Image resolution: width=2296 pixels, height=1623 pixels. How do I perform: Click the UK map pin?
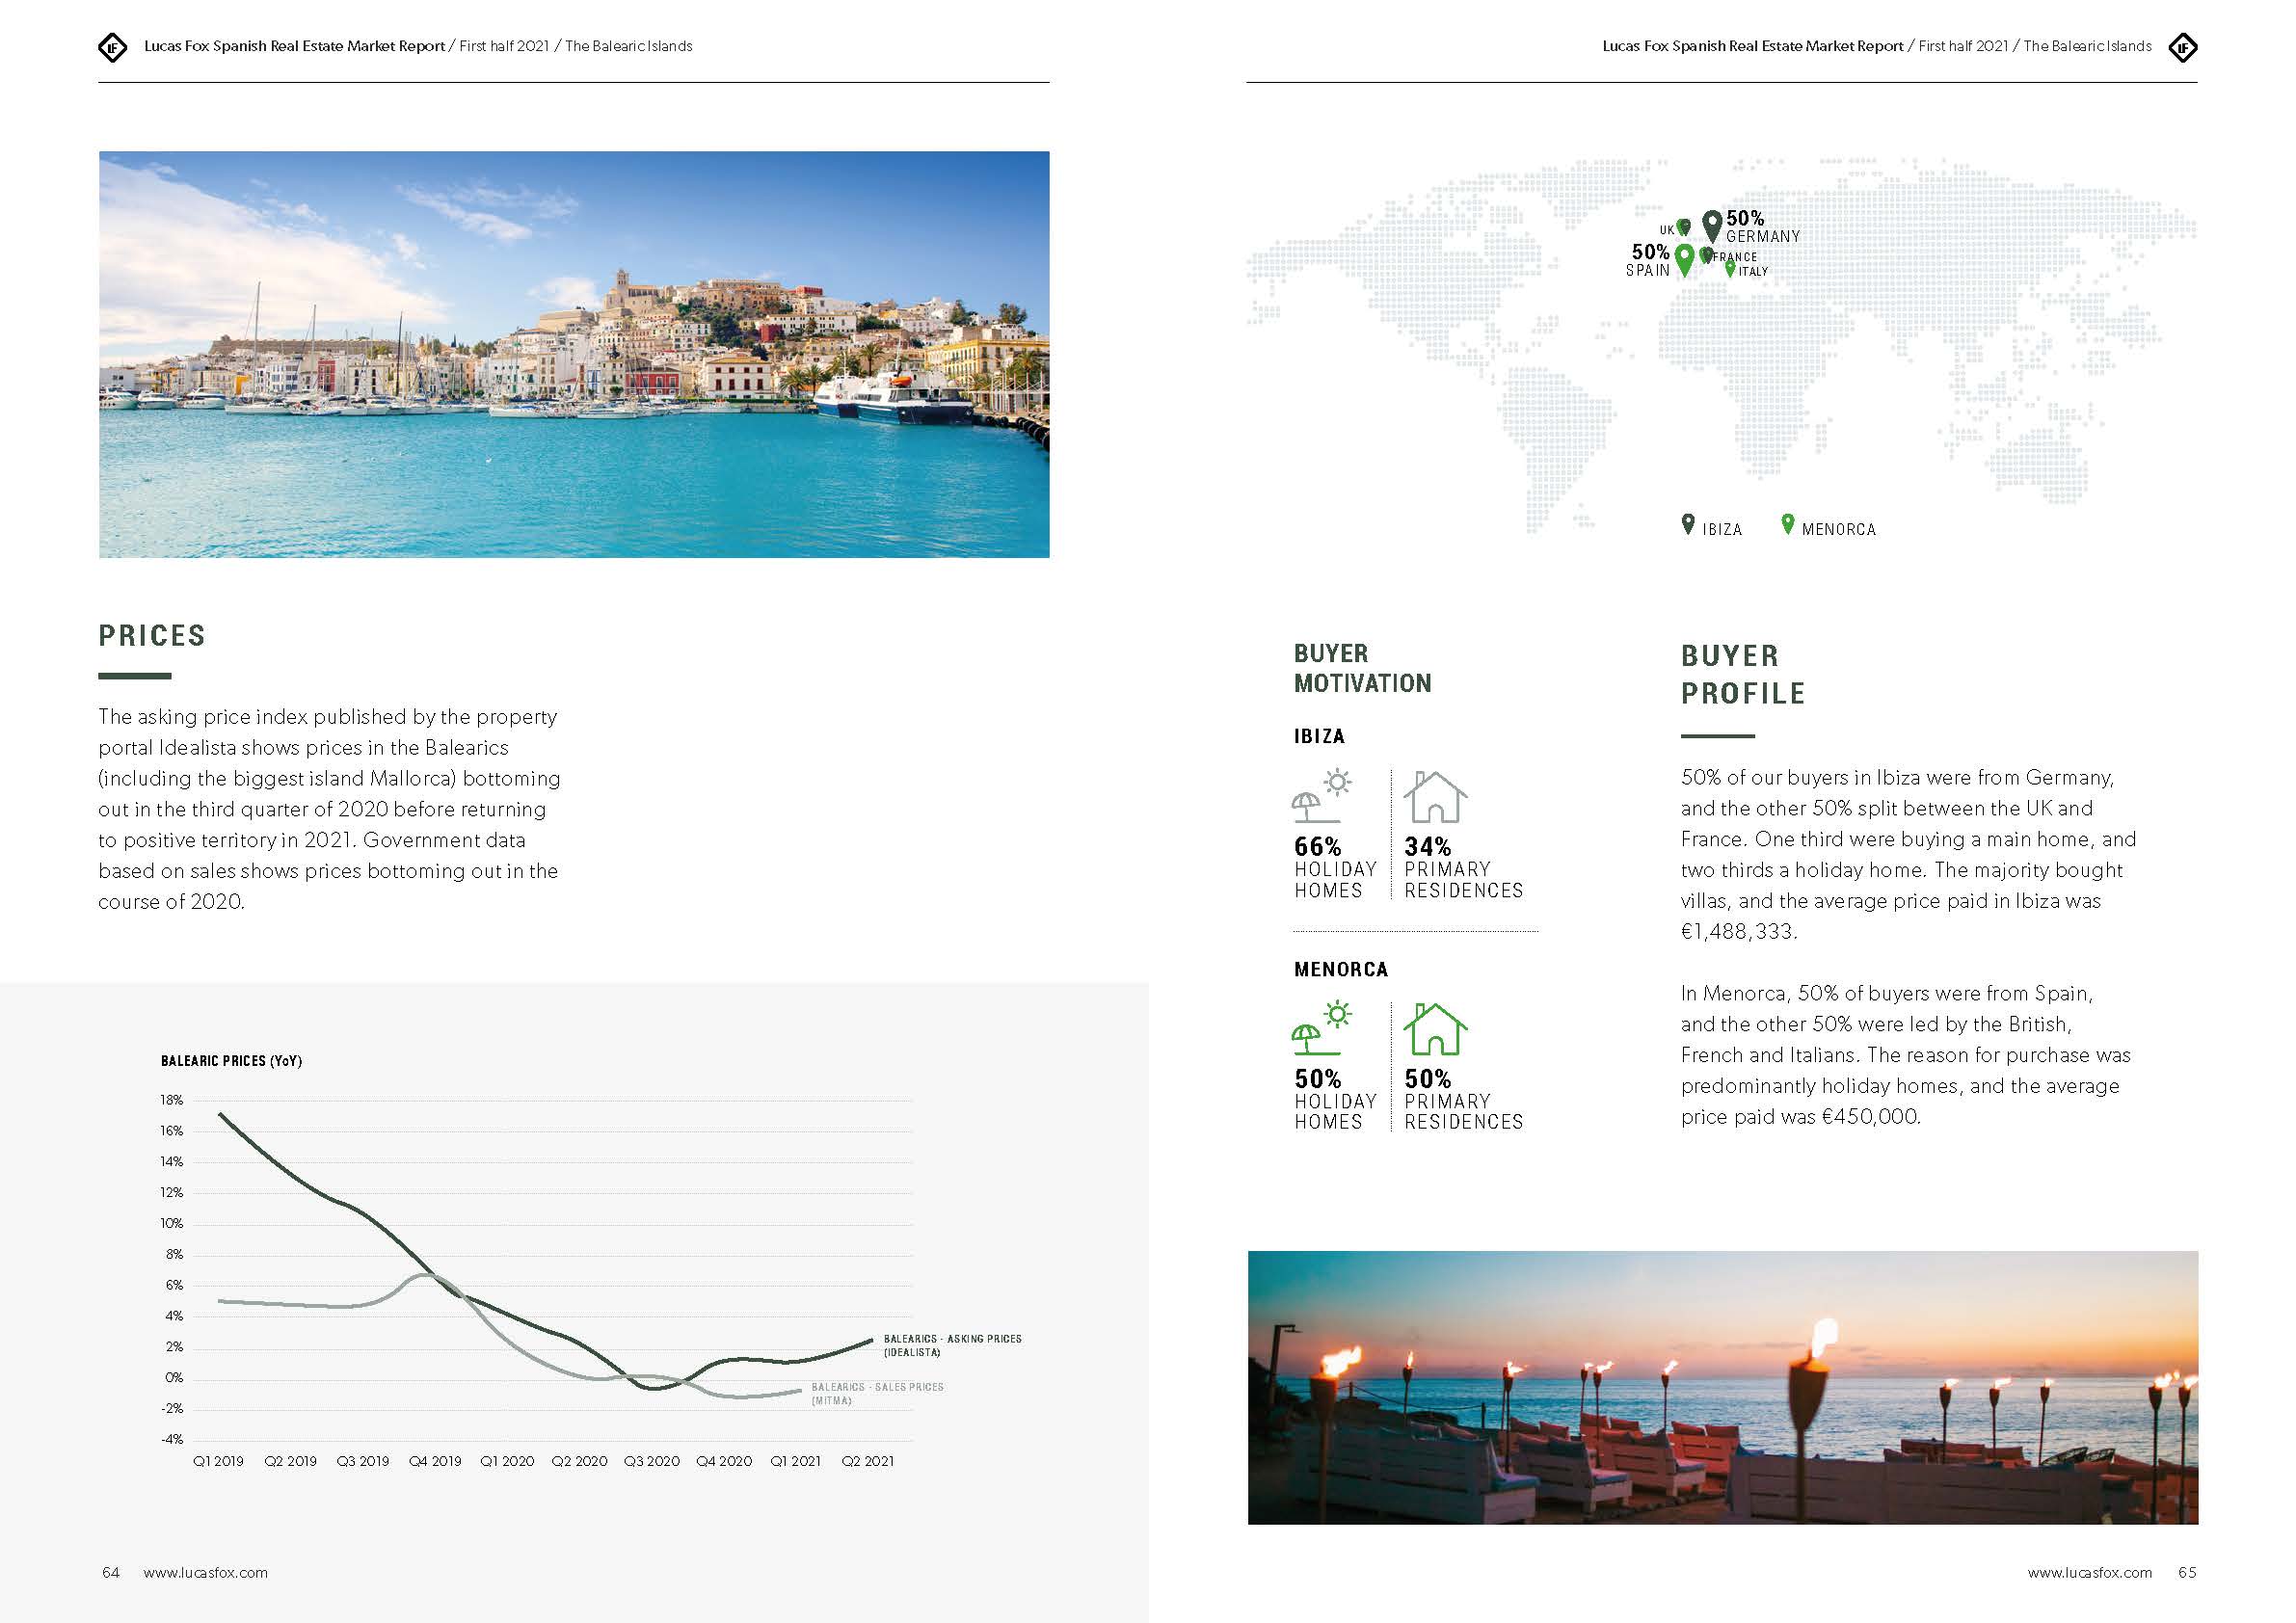[1684, 228]
